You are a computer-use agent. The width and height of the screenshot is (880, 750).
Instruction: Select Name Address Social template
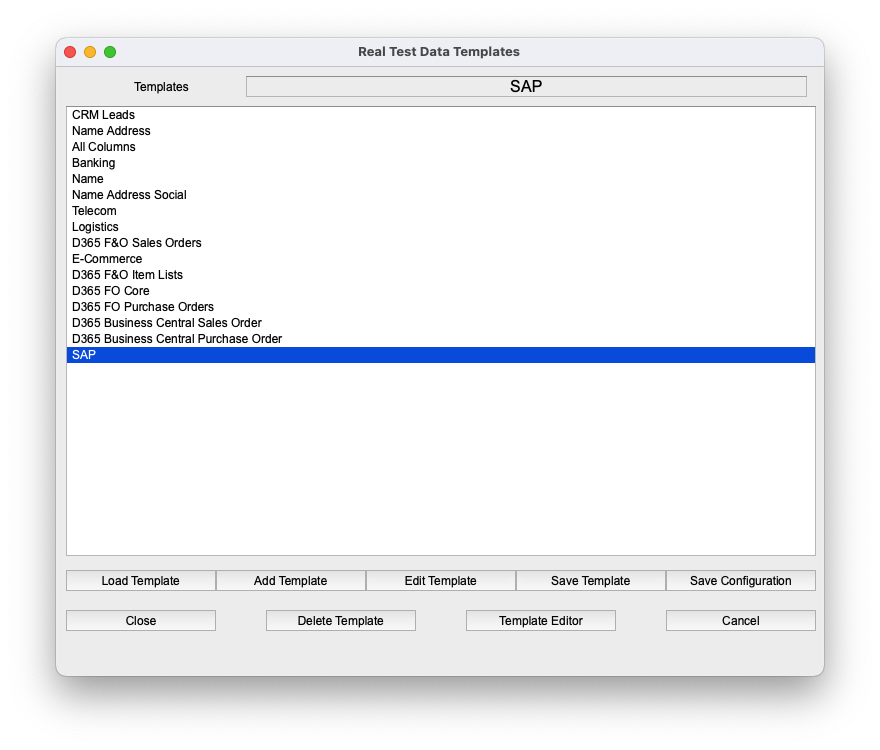(441, 195)
